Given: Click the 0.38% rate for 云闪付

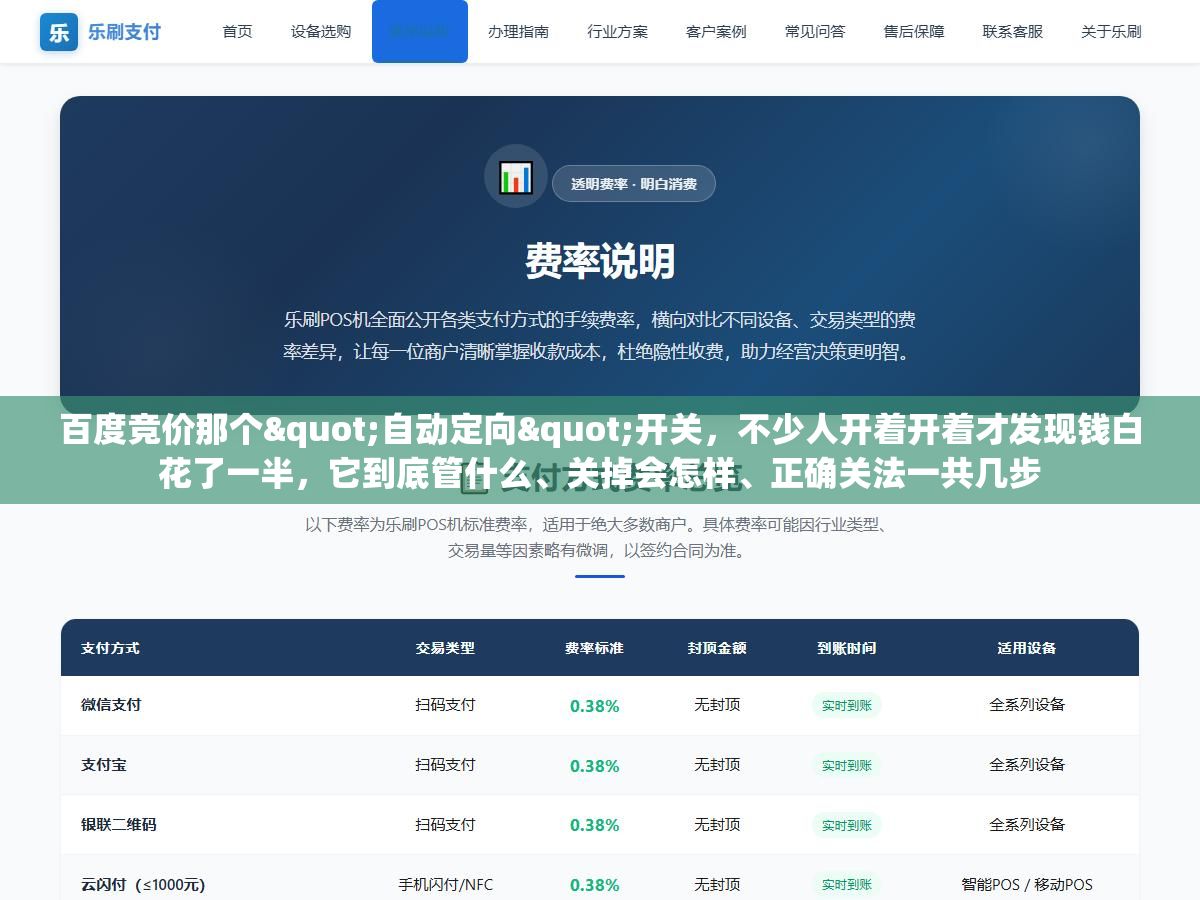Looking at the screenshot, I should (595, 885).
